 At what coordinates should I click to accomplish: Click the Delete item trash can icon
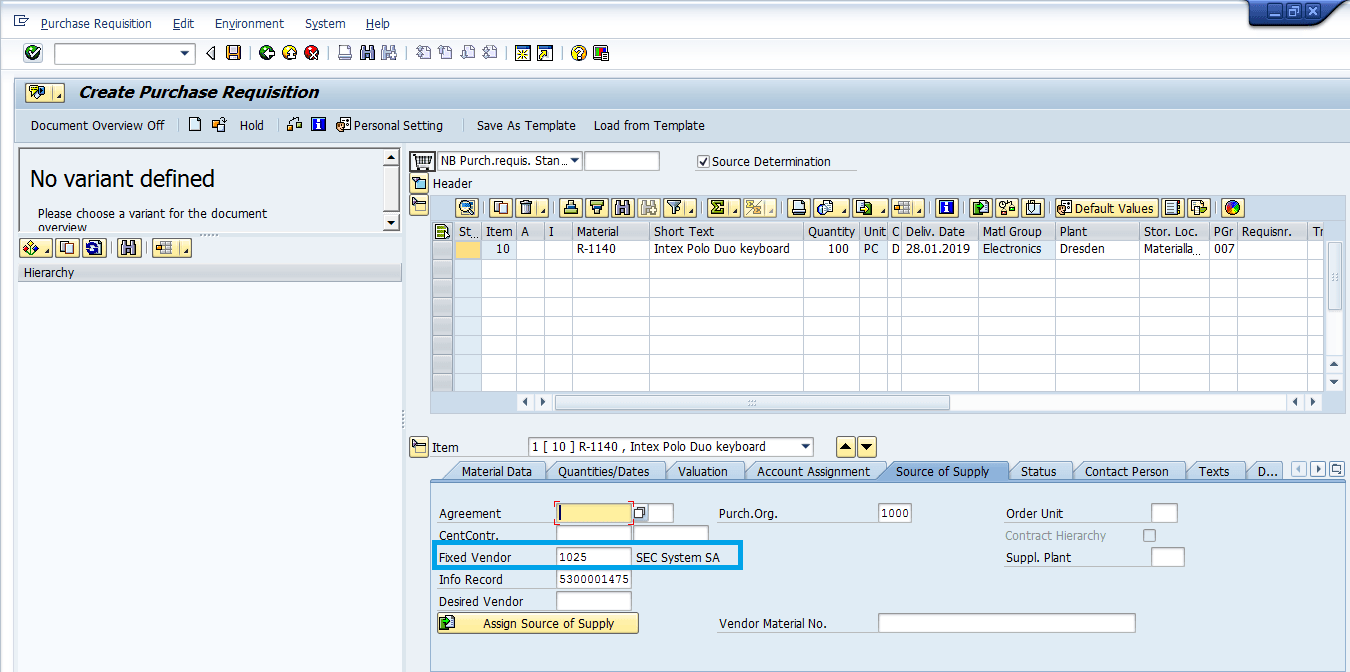[527, 208]
